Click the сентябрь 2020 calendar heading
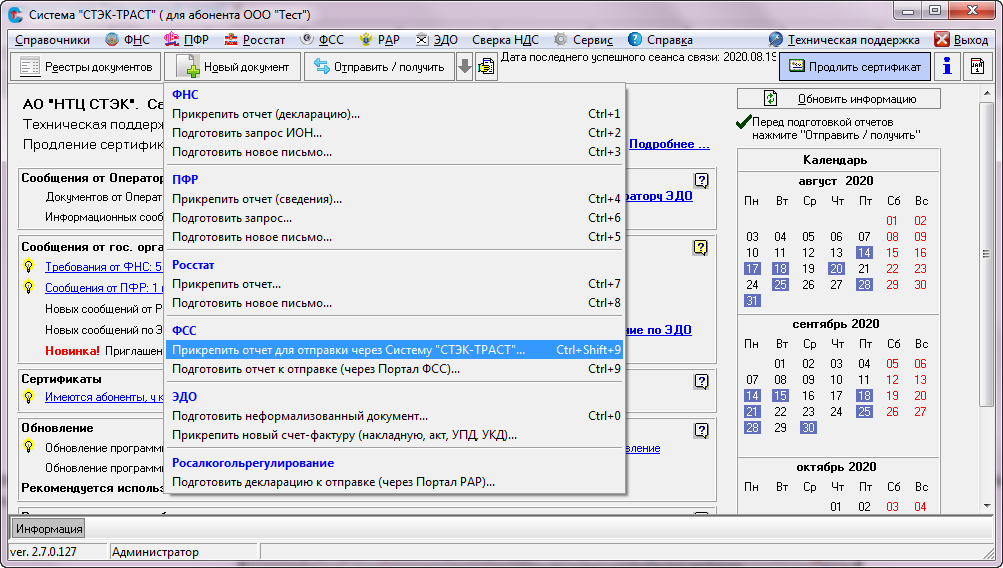1003x568 pixels. pyautogui.click(x=835, y=324)
